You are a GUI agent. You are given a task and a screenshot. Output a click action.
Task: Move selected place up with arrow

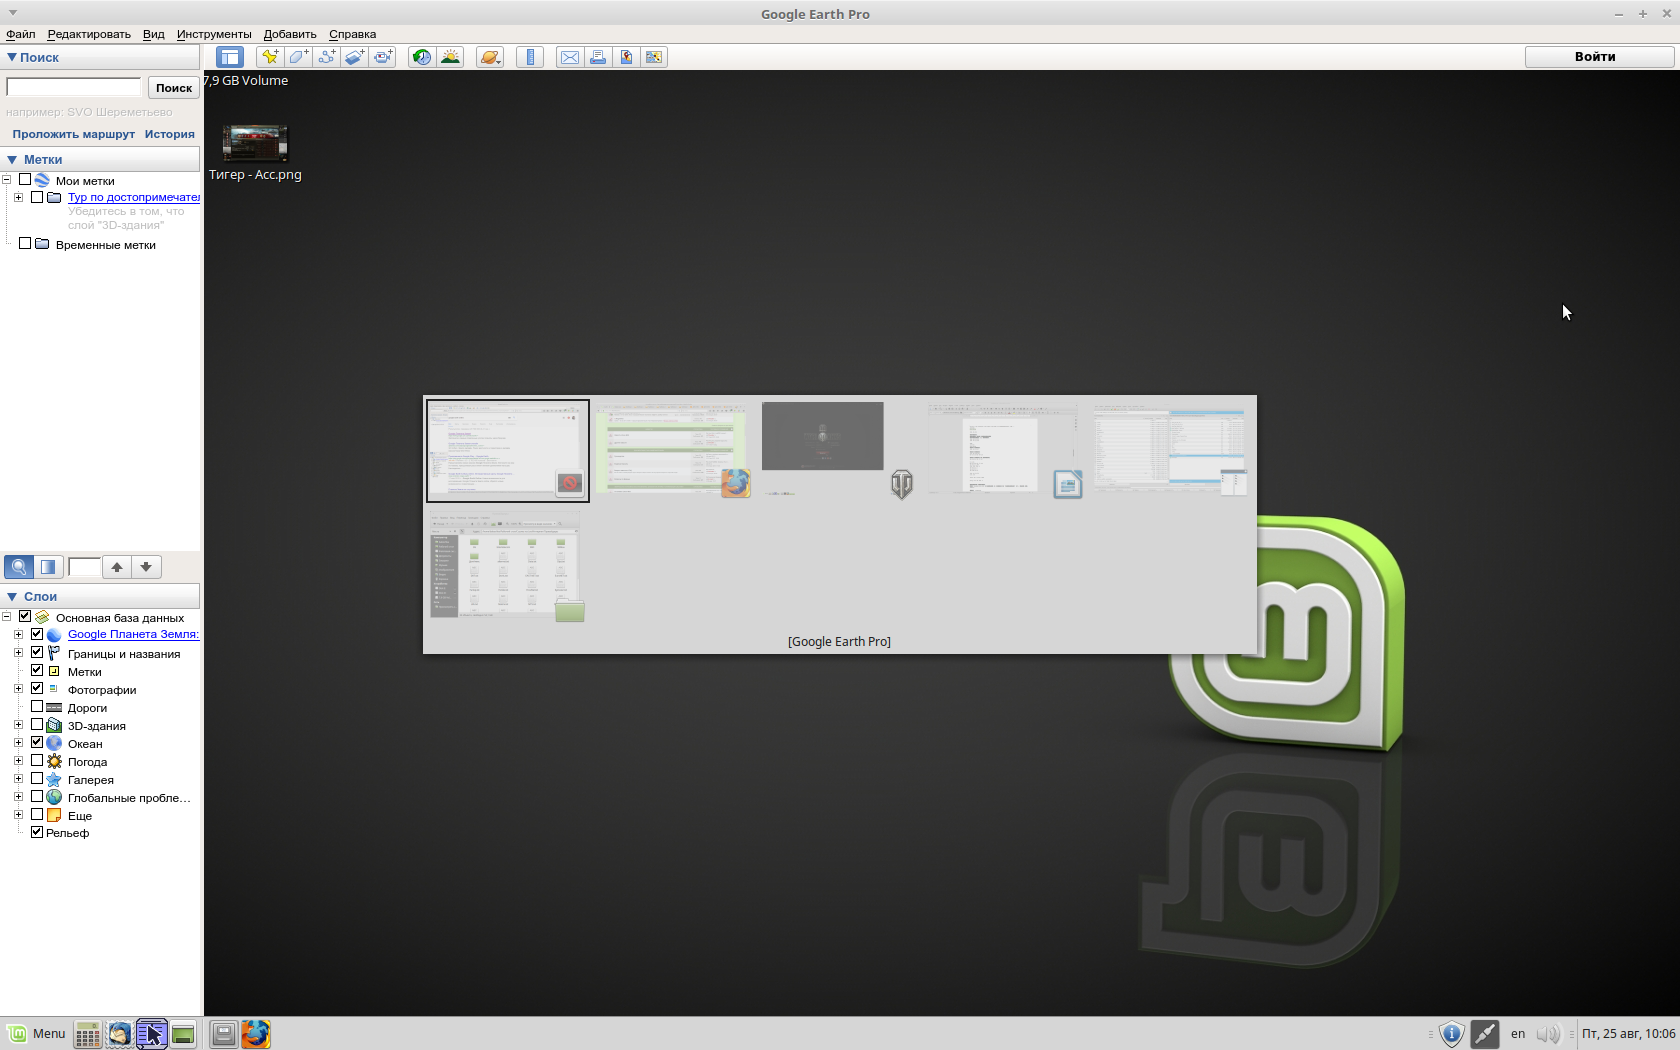pyautogui.click(x=117, y=567)
